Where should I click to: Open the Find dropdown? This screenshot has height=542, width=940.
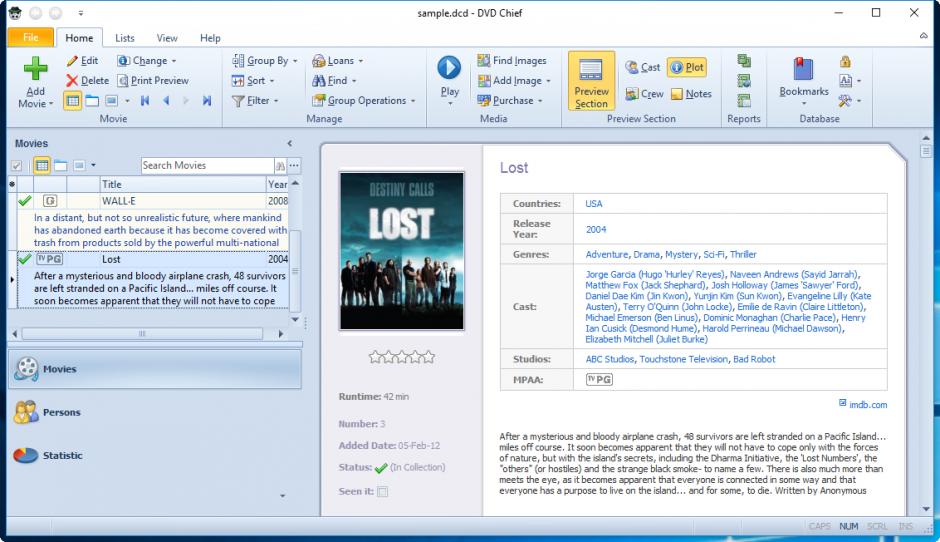coord(334,80)
